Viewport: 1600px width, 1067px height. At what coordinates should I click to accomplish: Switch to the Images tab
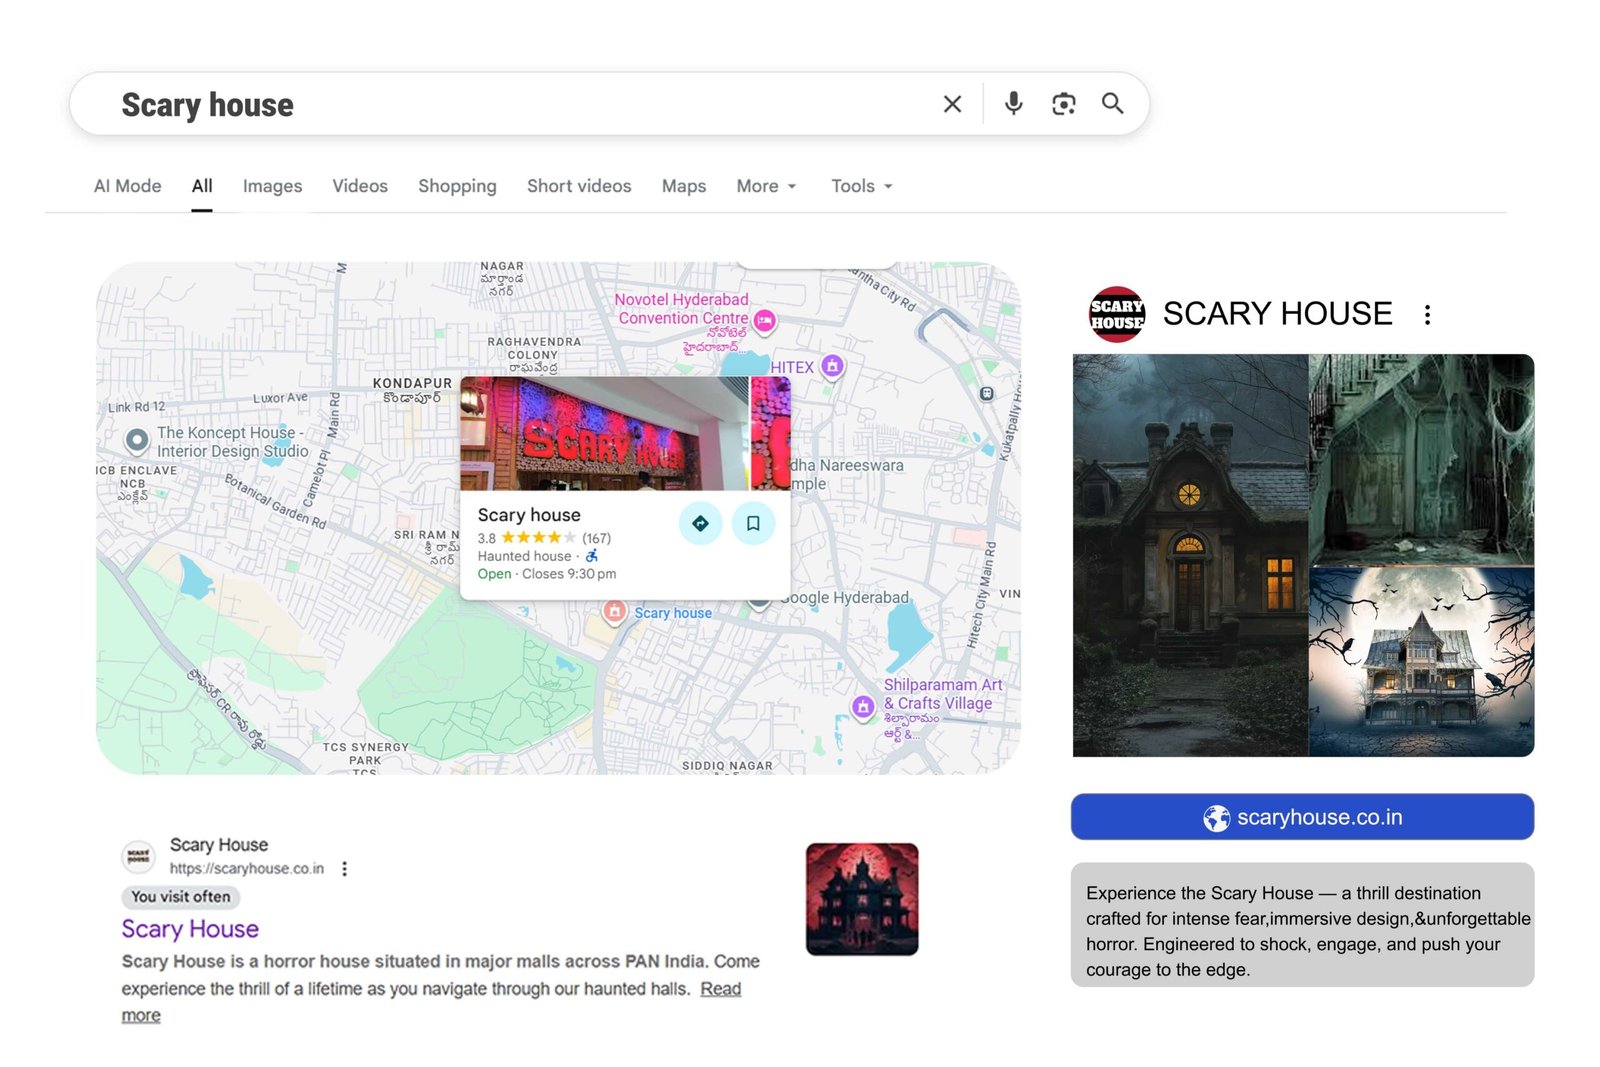click(272, 186)
